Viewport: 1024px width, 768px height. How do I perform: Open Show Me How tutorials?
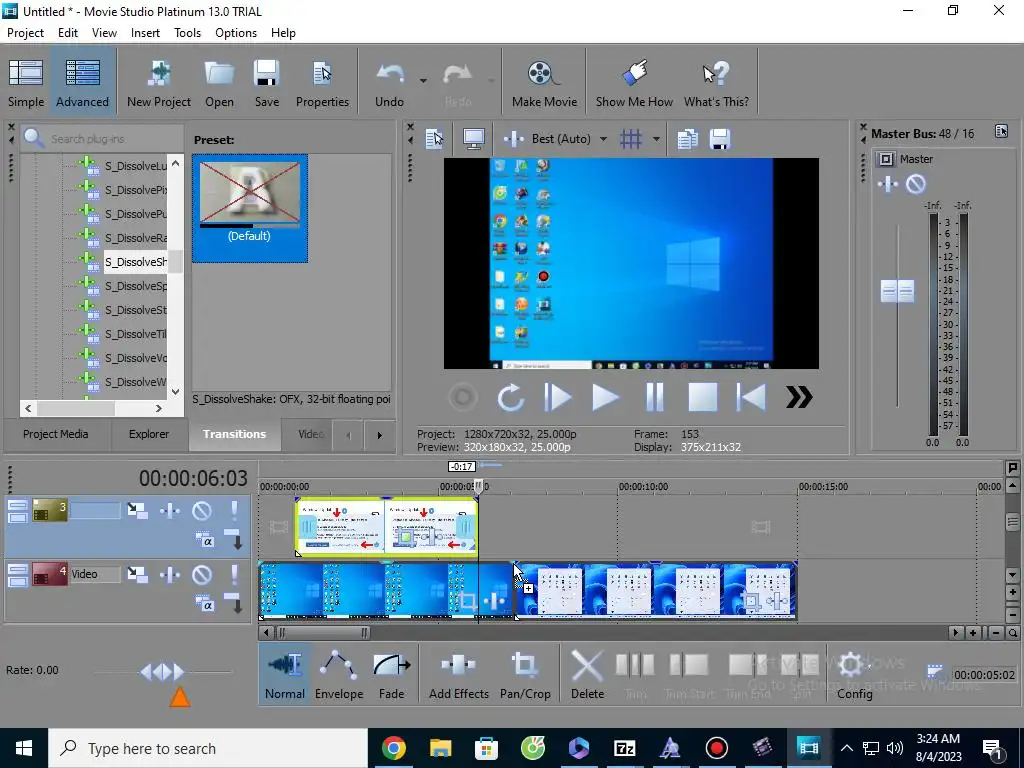pyautogui.click(x=633, y=83)
